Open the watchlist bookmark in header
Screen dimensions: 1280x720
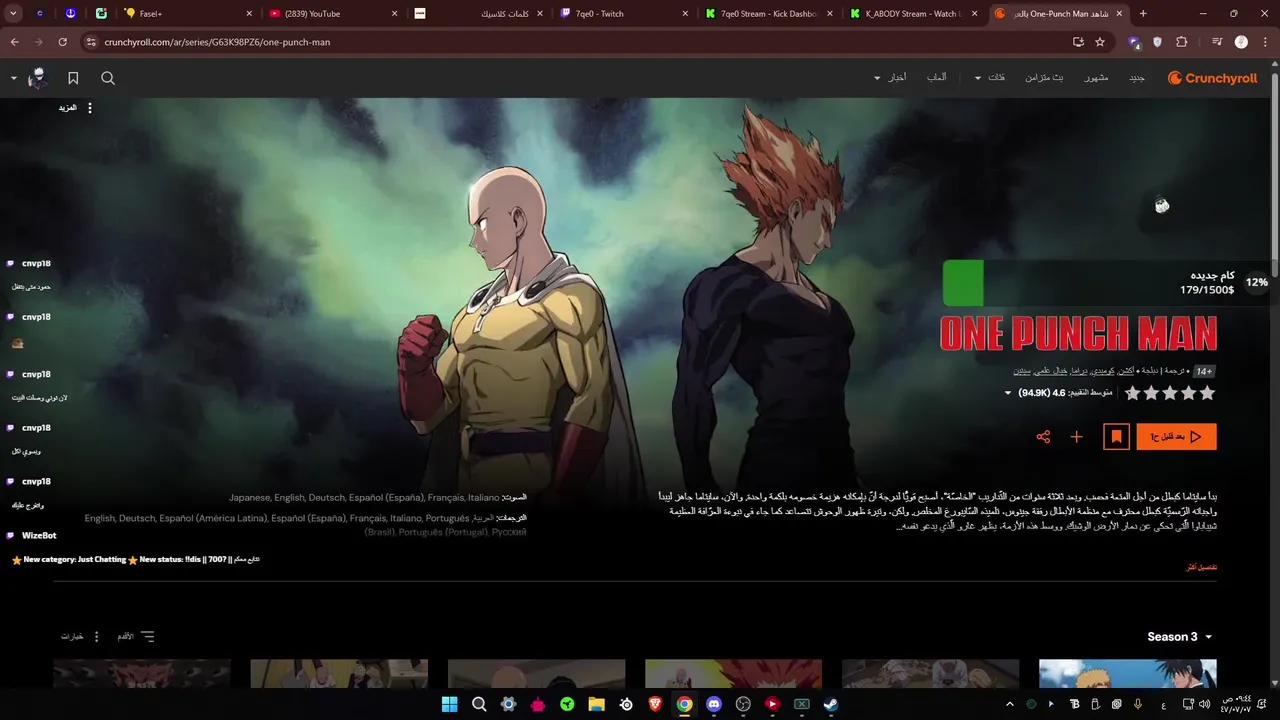tap(73, 78)
